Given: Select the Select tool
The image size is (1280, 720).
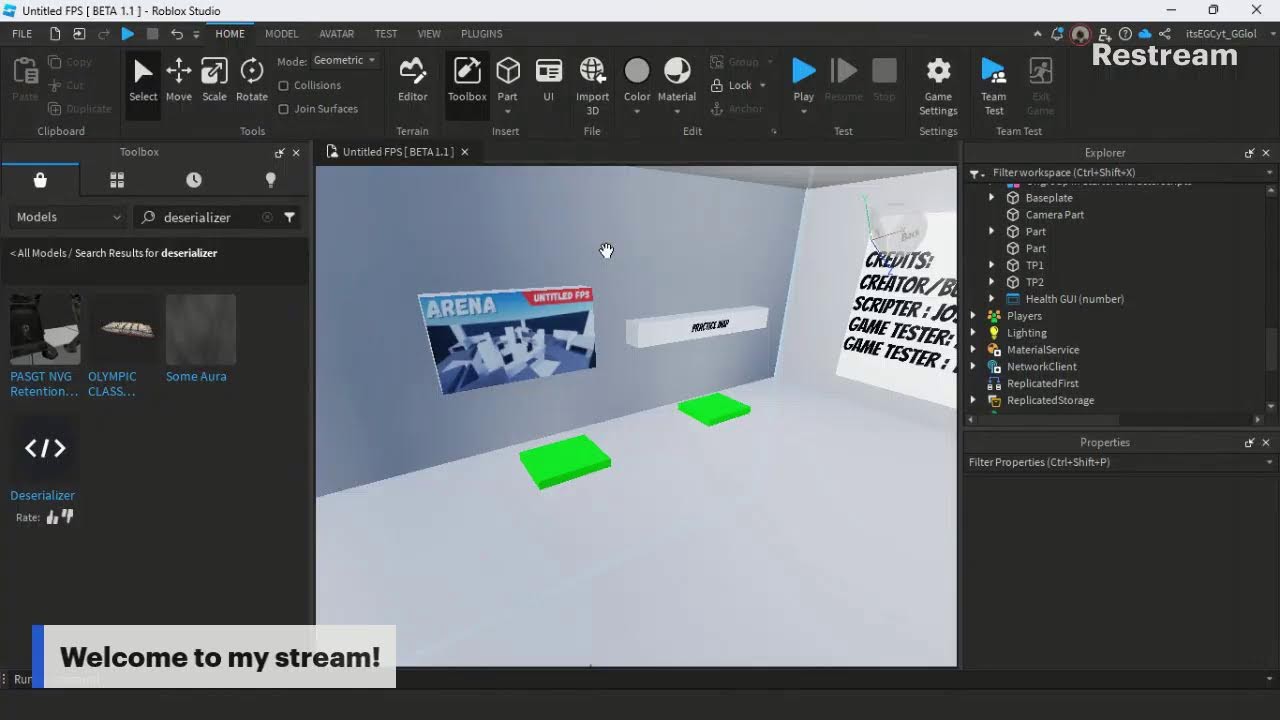Looking at the screenshot, I should coord(143,80).
